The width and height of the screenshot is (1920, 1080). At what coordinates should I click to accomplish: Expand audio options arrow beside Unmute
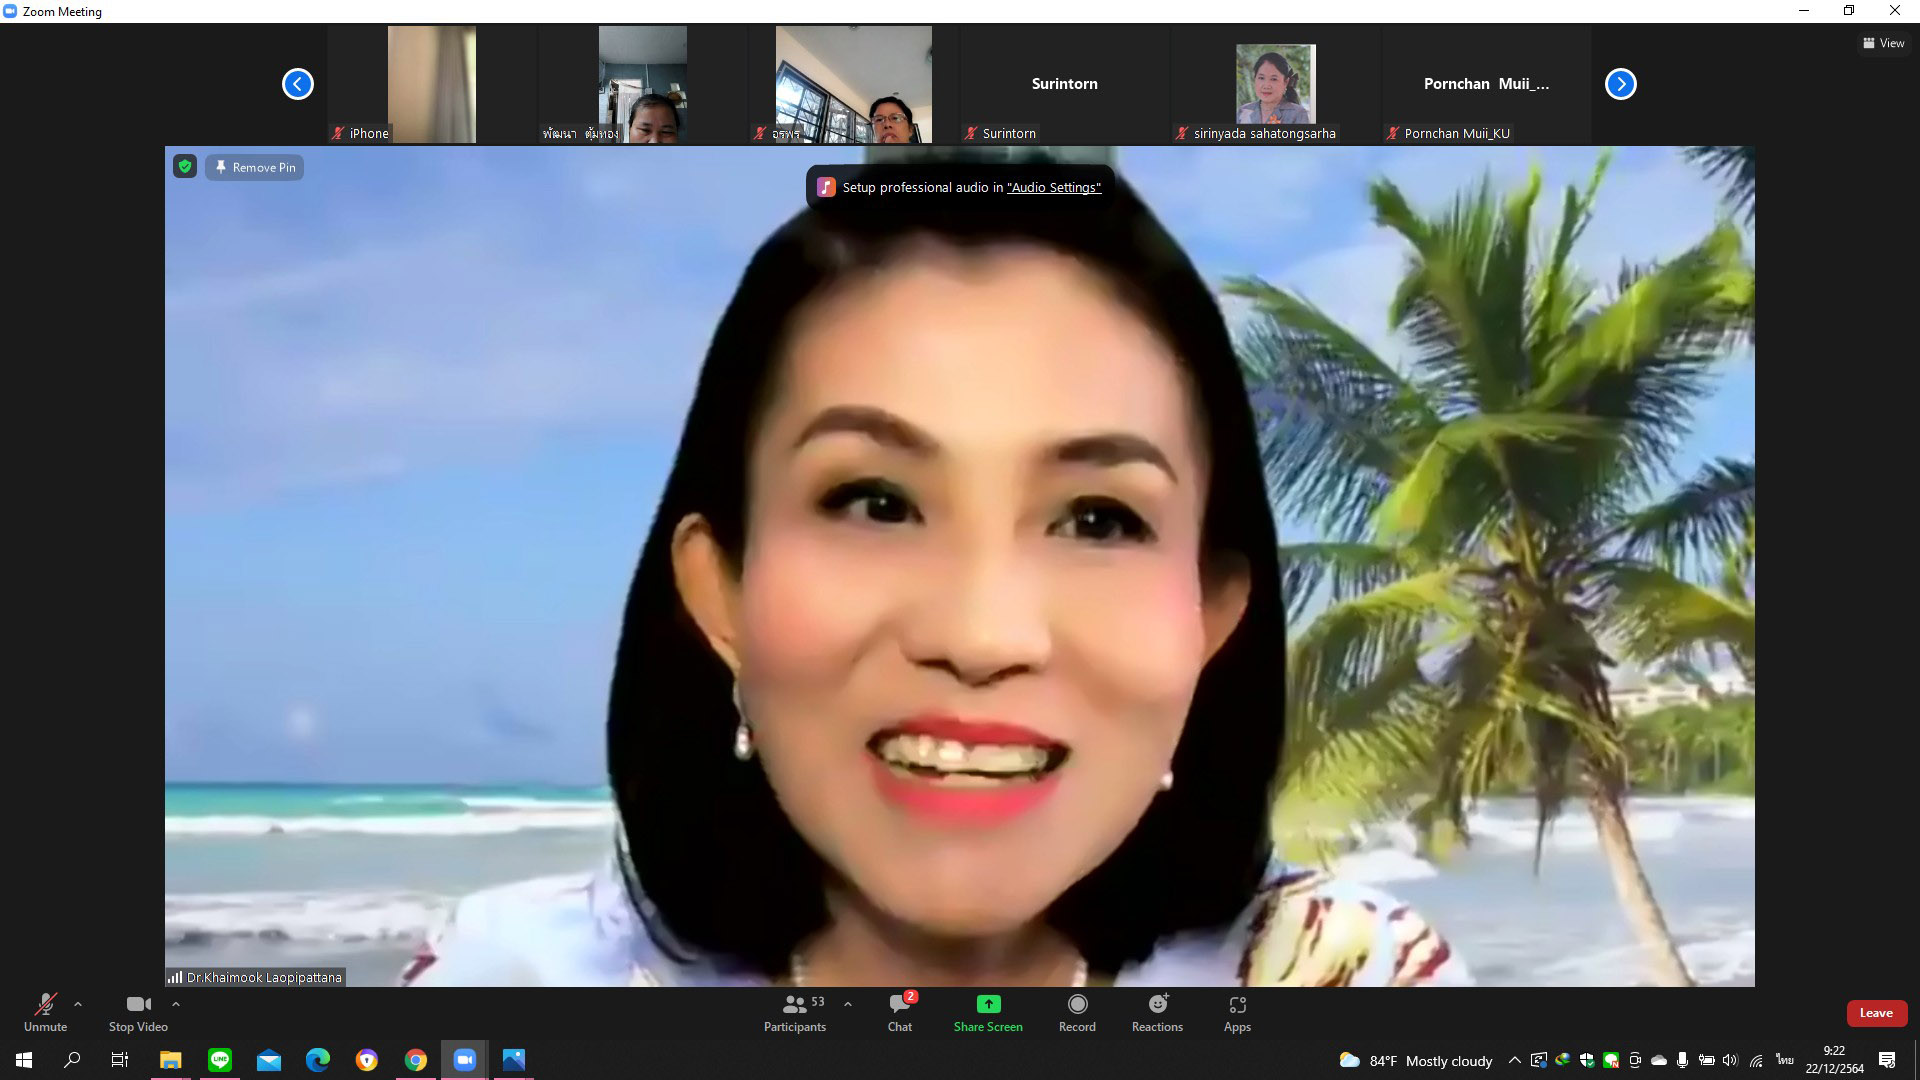click(78, 1004)
